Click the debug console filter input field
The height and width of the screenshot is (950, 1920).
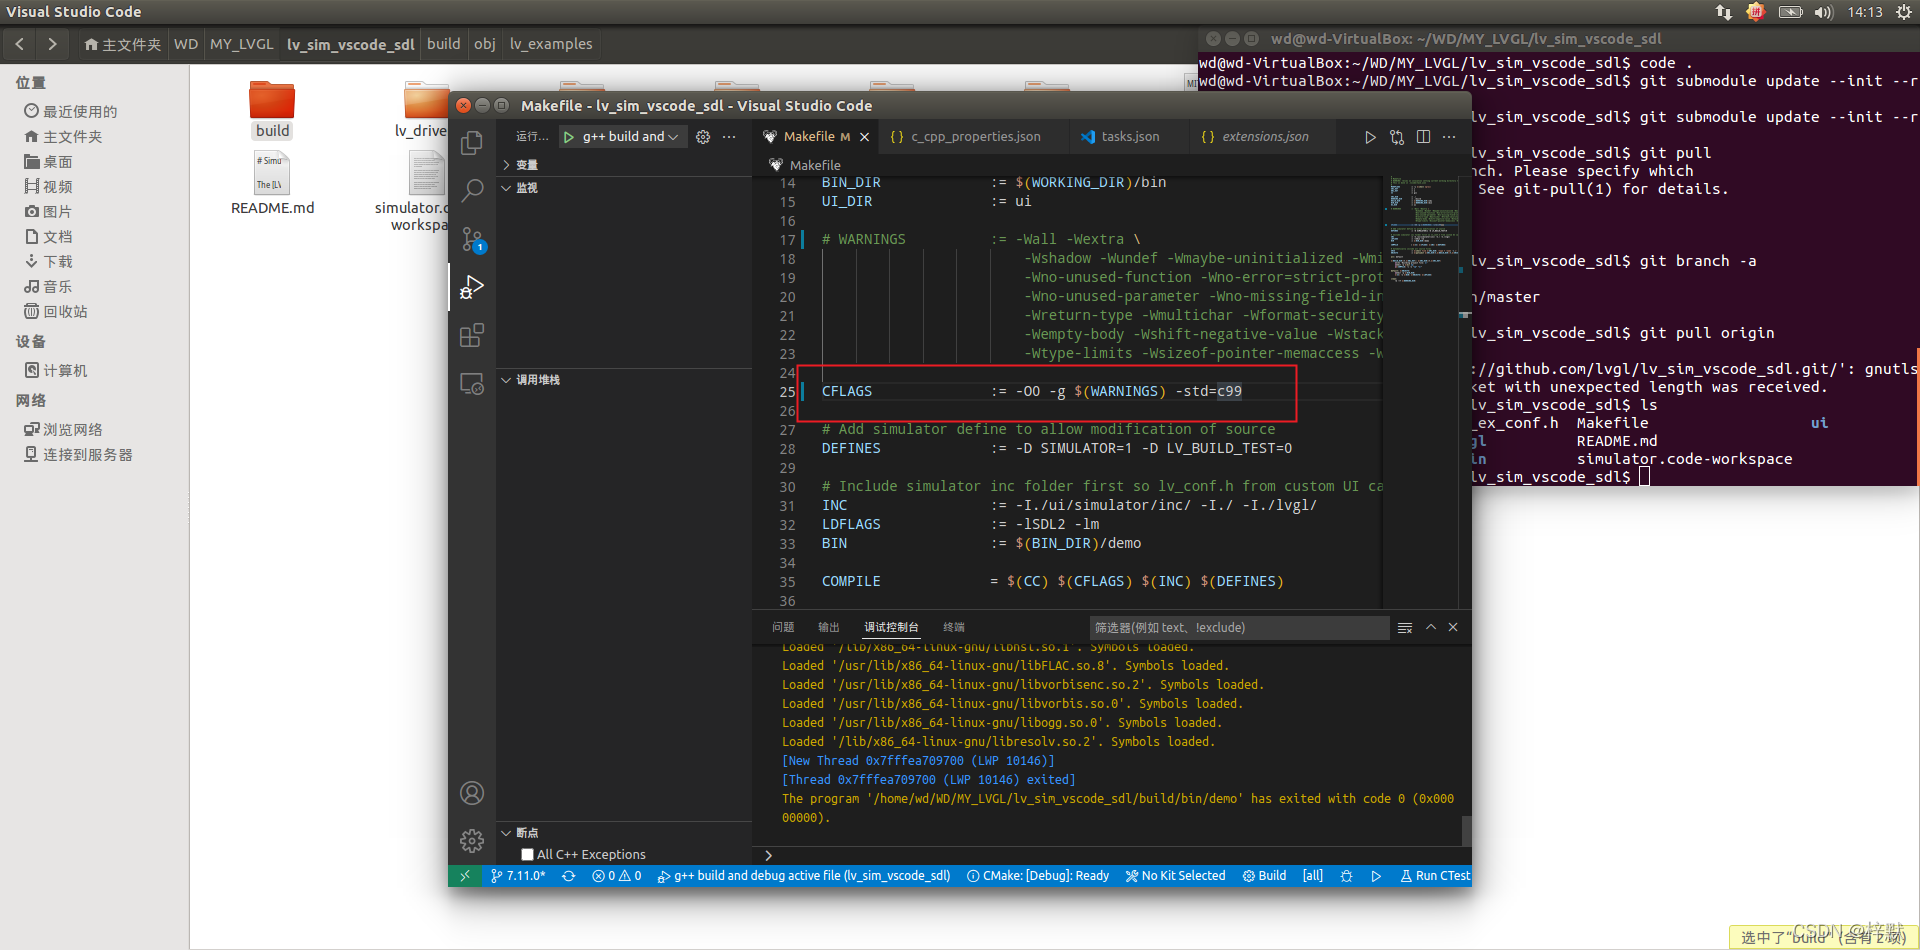(1238, 628)
